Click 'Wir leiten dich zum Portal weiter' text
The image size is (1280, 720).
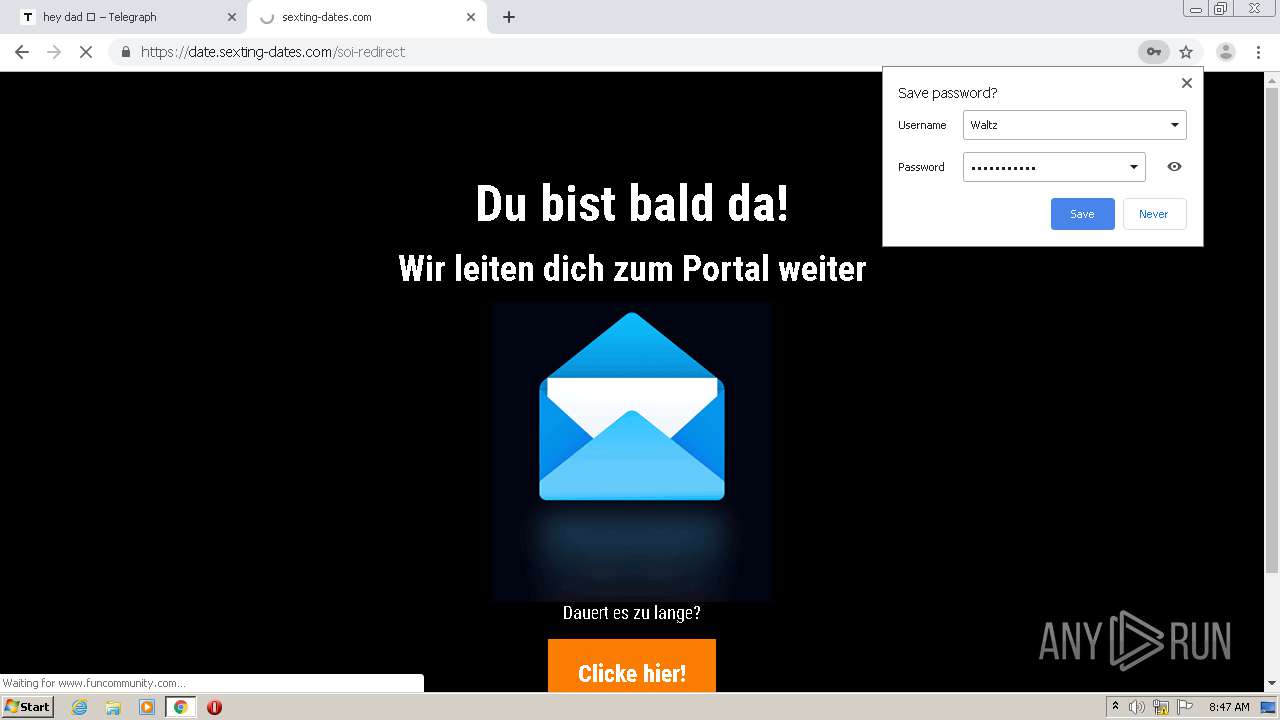click(632, 269)
